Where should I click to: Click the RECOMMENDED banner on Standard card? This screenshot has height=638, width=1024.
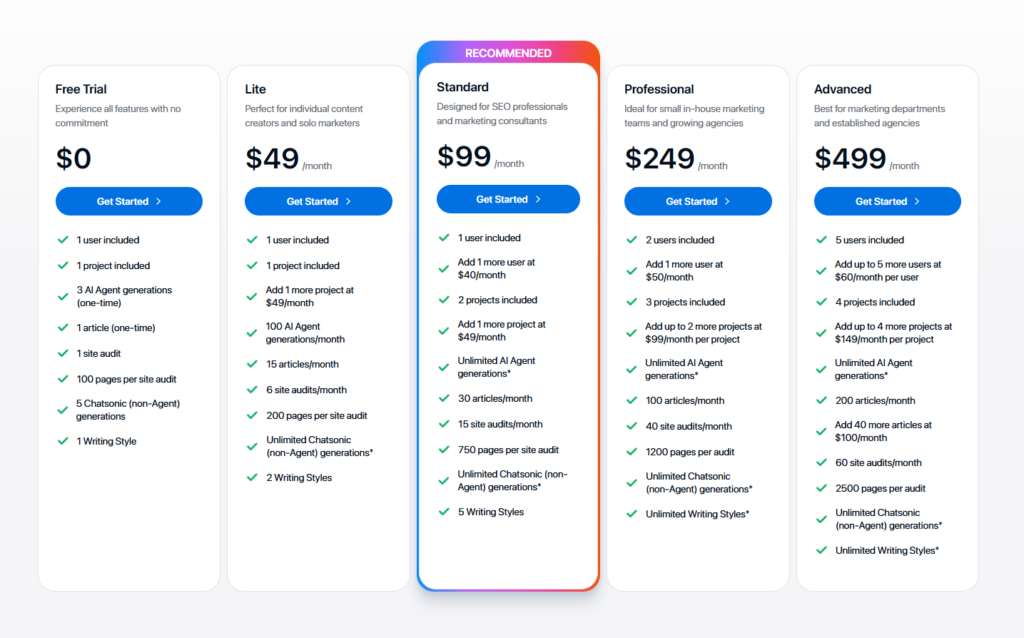508,53
